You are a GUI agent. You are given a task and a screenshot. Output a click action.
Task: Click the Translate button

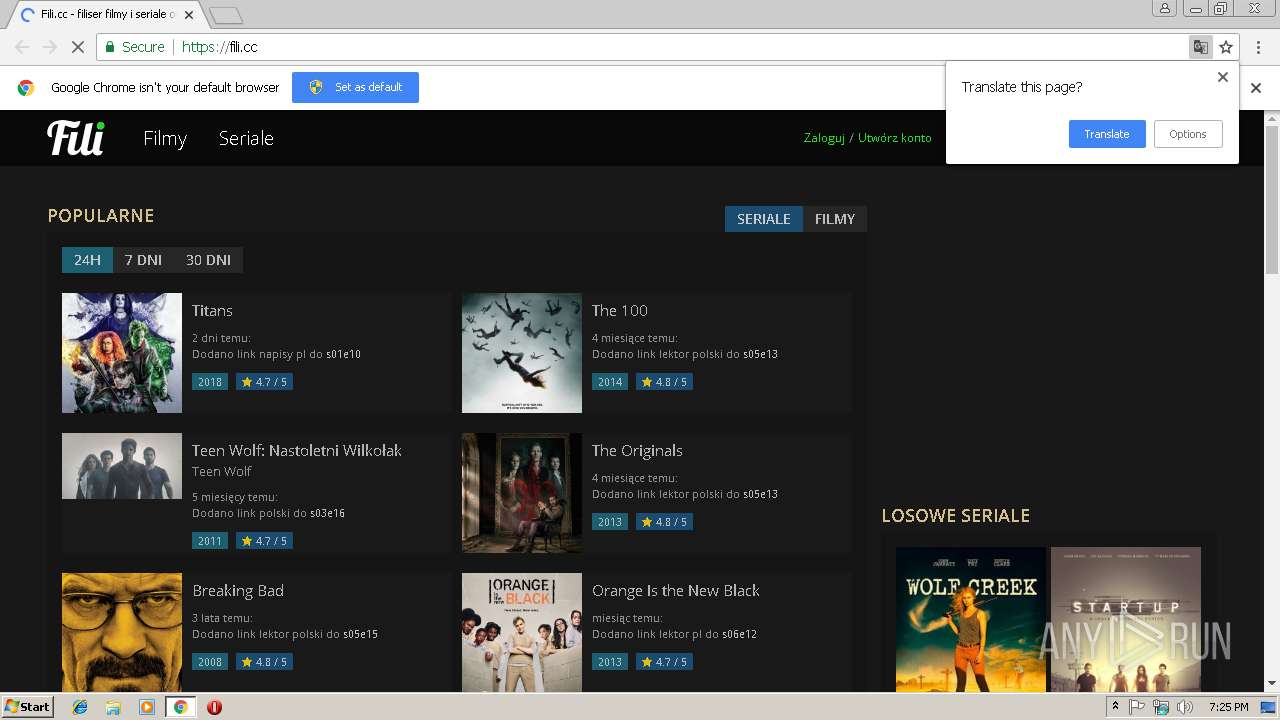tap(1107, 134)
